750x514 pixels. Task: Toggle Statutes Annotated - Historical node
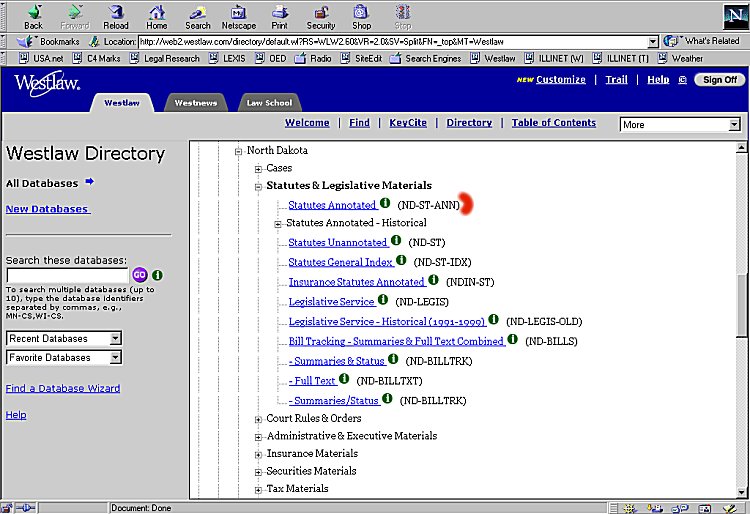(277, 224)
